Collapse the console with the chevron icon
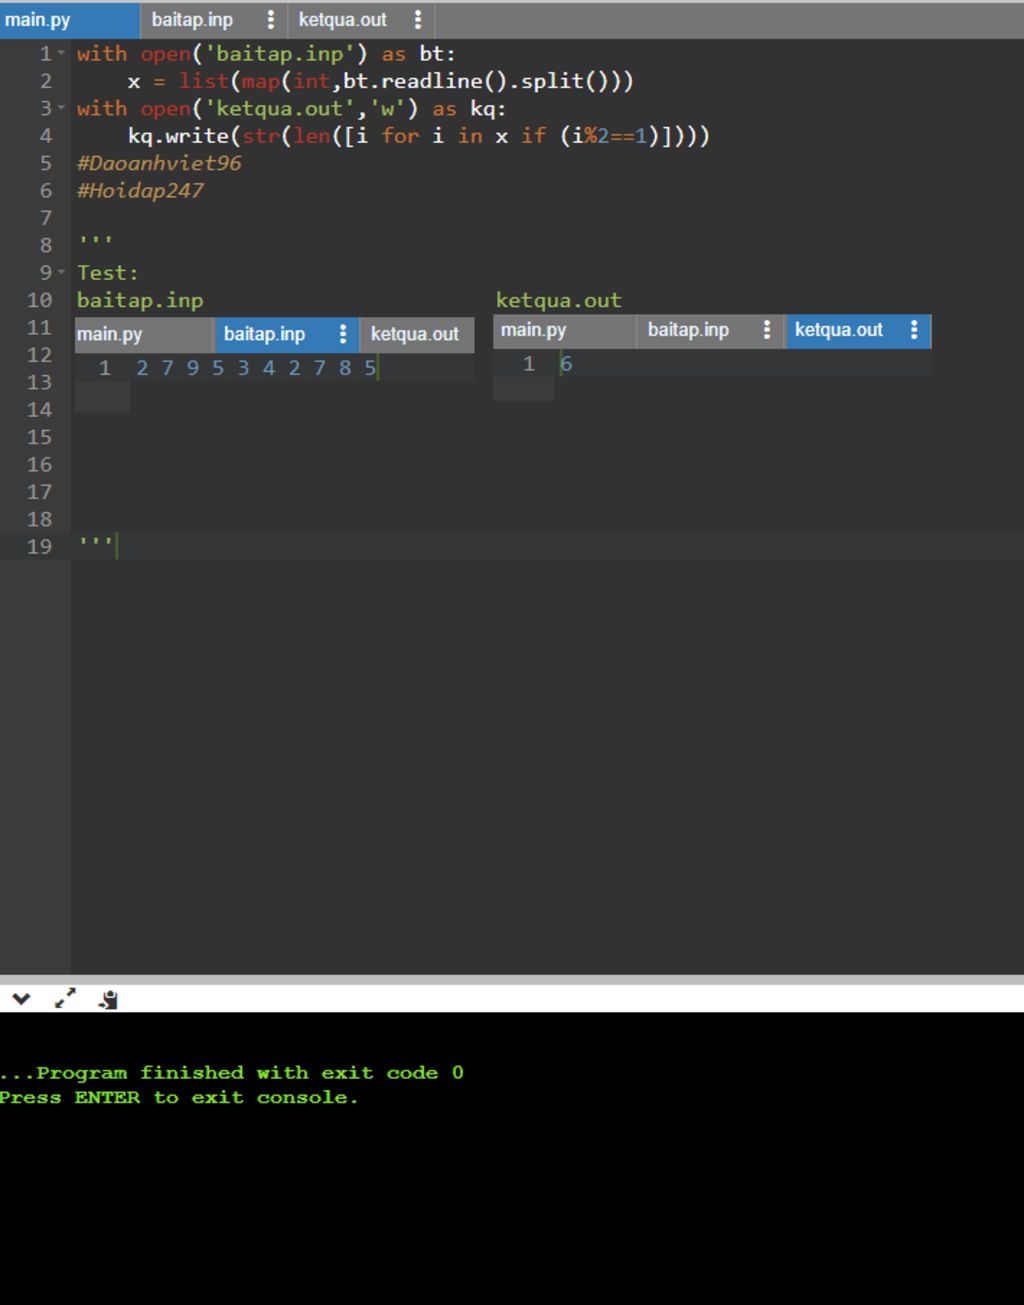Image resolution: width=1024 pixels, height=1305 pixels. (x=21, y=998)
